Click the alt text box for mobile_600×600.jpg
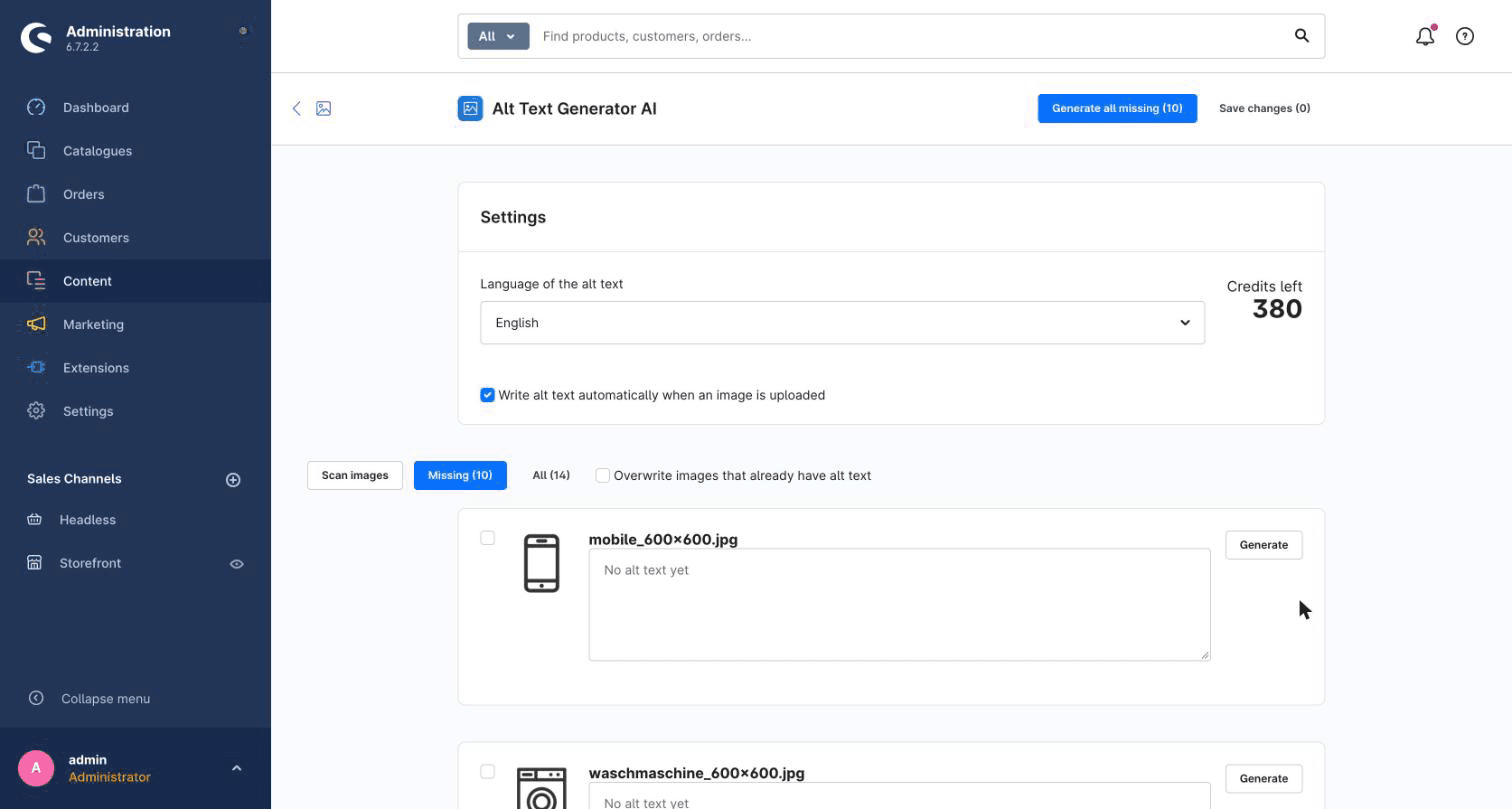Screen dimensions: 1512x809 [x=899, y=604]
